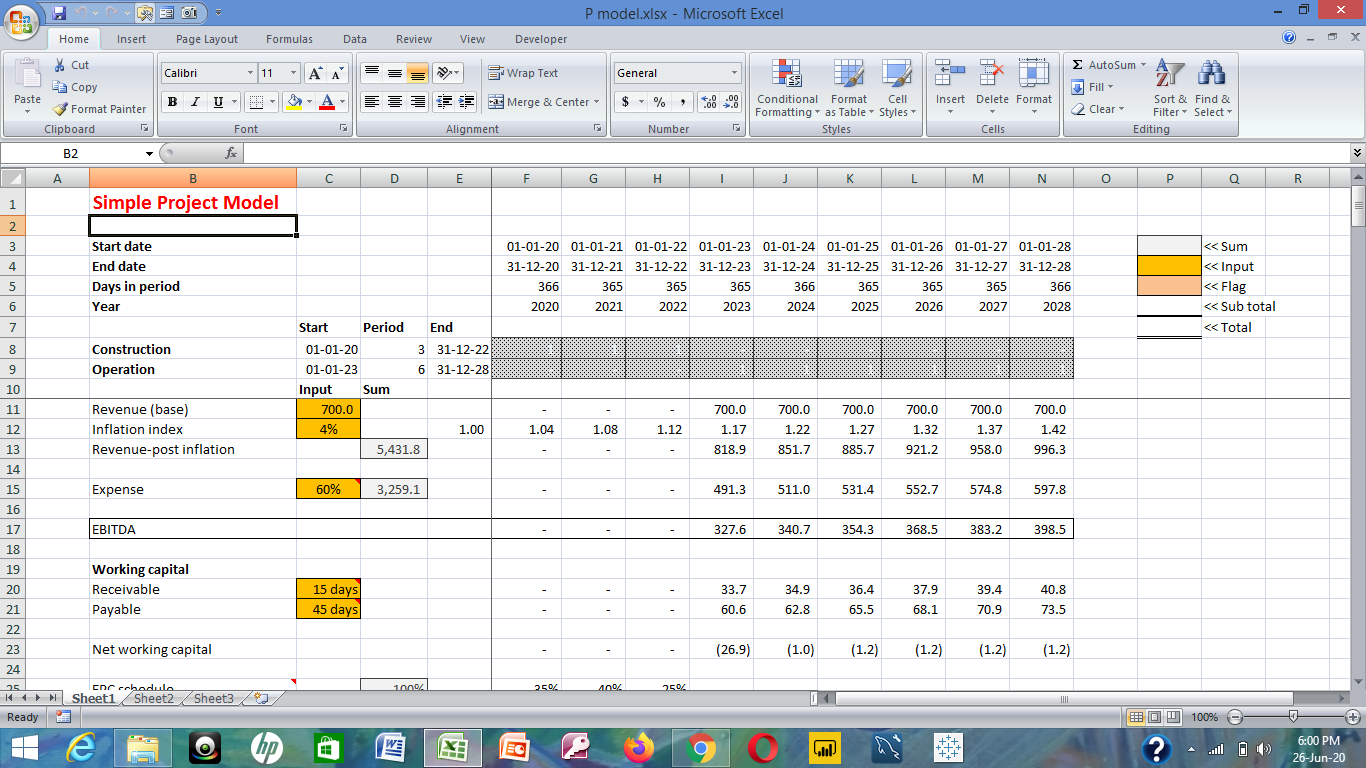1366x768 pixels.
Task: Open Sheet2 tab
Action: (153, 699)
